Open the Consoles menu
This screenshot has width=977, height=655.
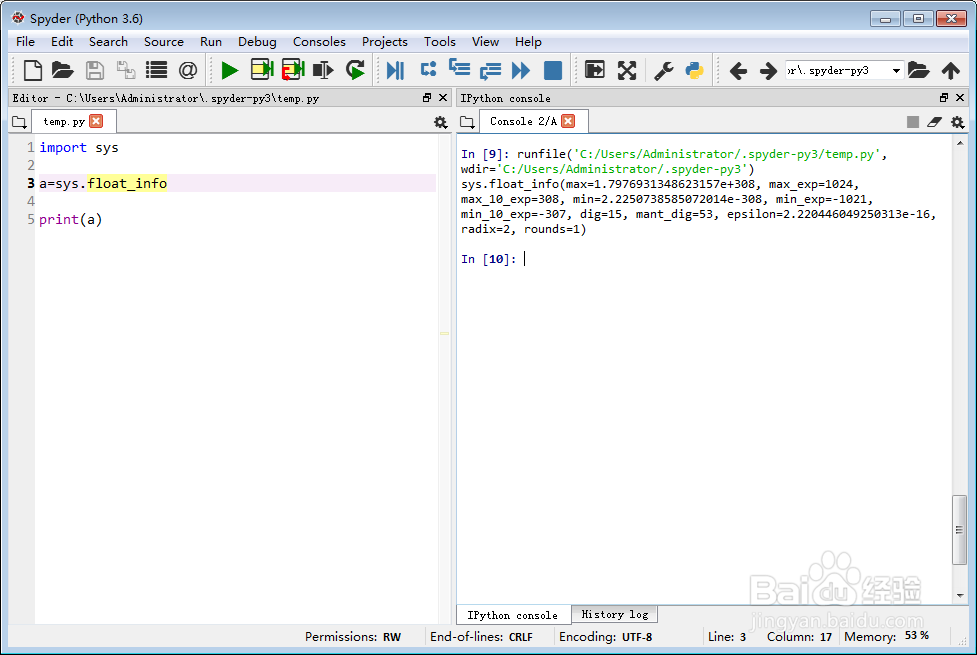coord(319,42)
